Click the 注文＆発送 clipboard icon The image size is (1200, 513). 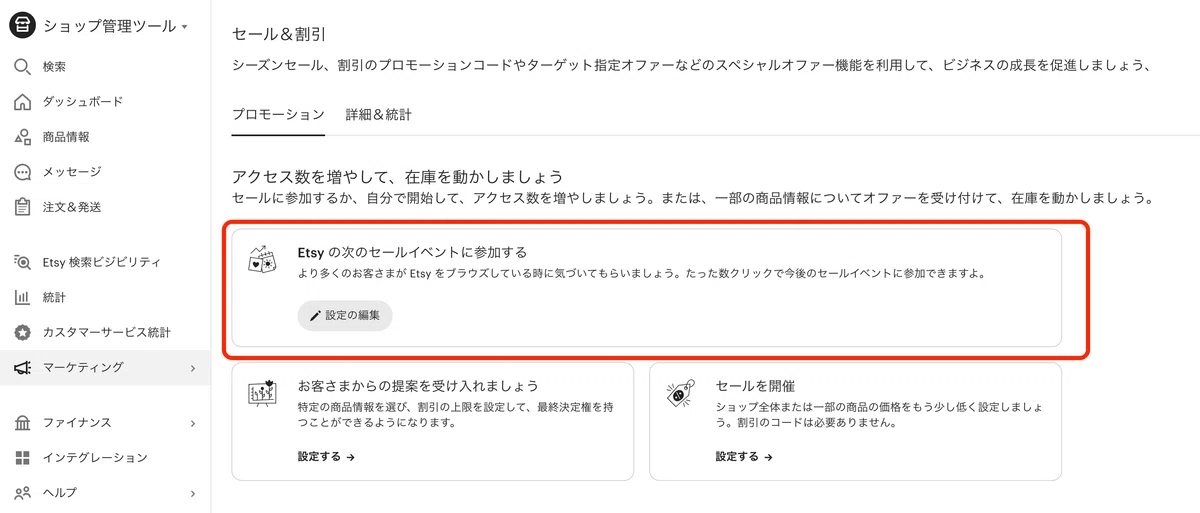point(23,207)
